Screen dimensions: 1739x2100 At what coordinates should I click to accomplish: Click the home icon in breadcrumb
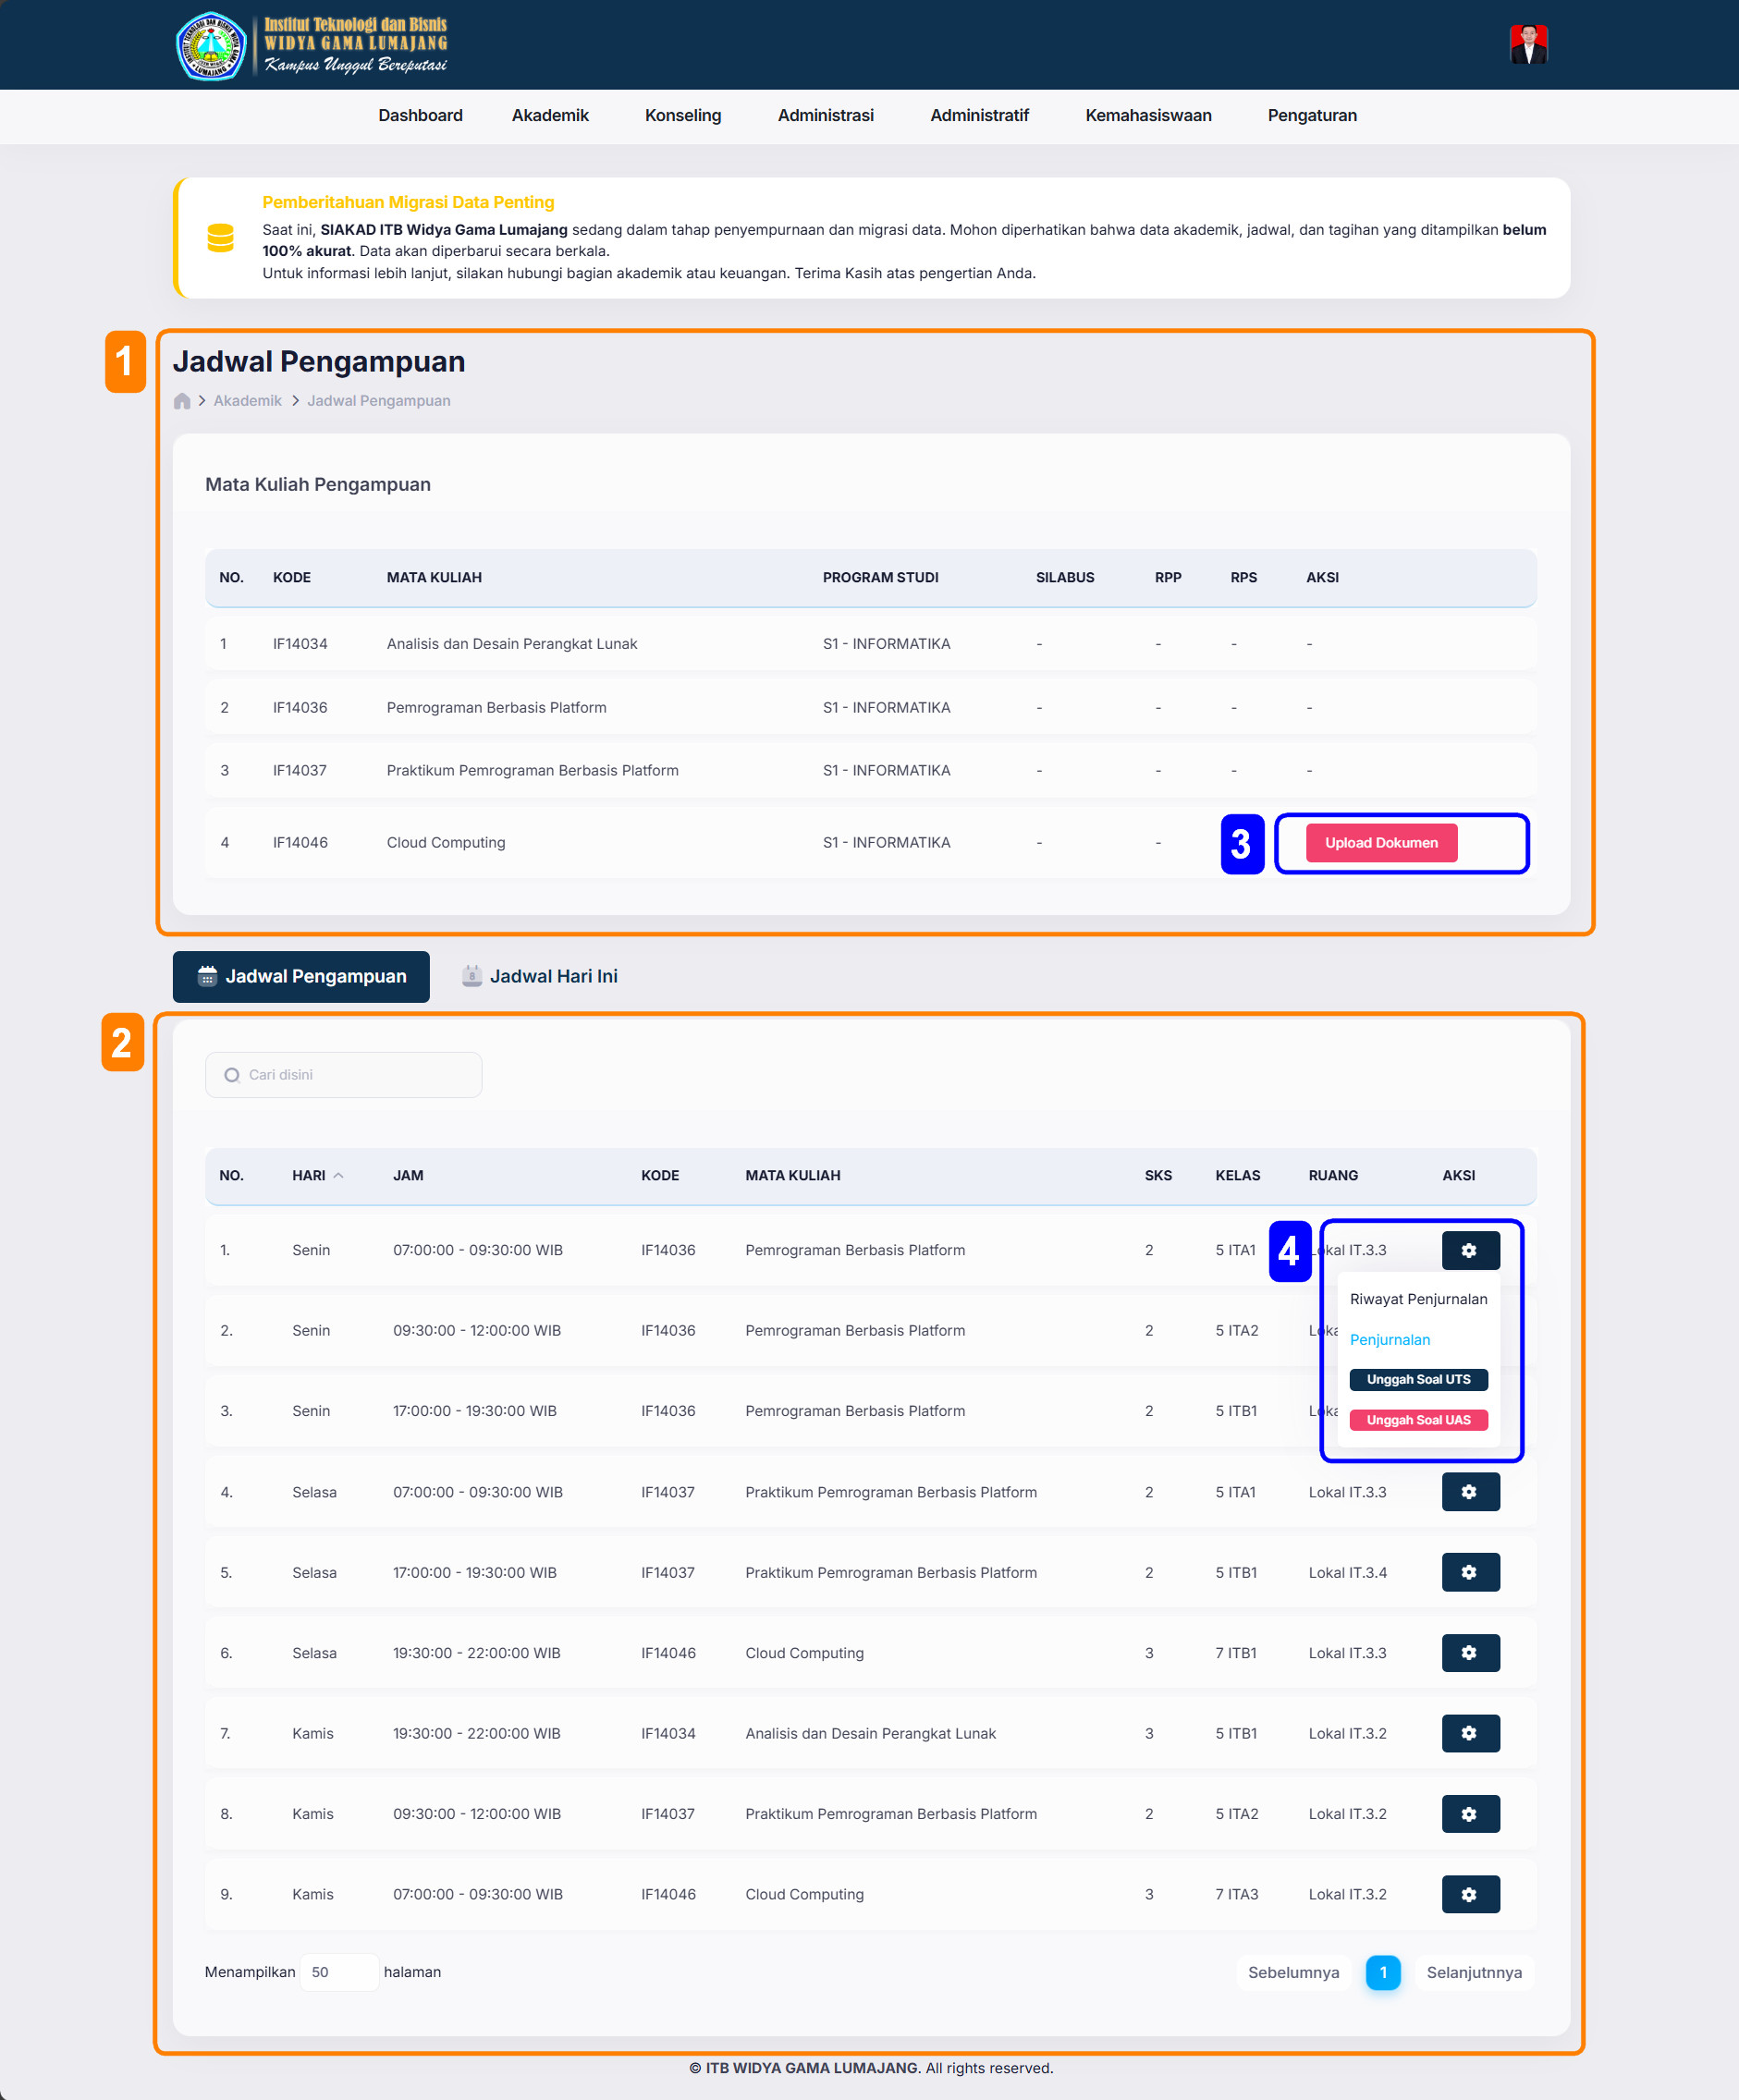point(181,401)
